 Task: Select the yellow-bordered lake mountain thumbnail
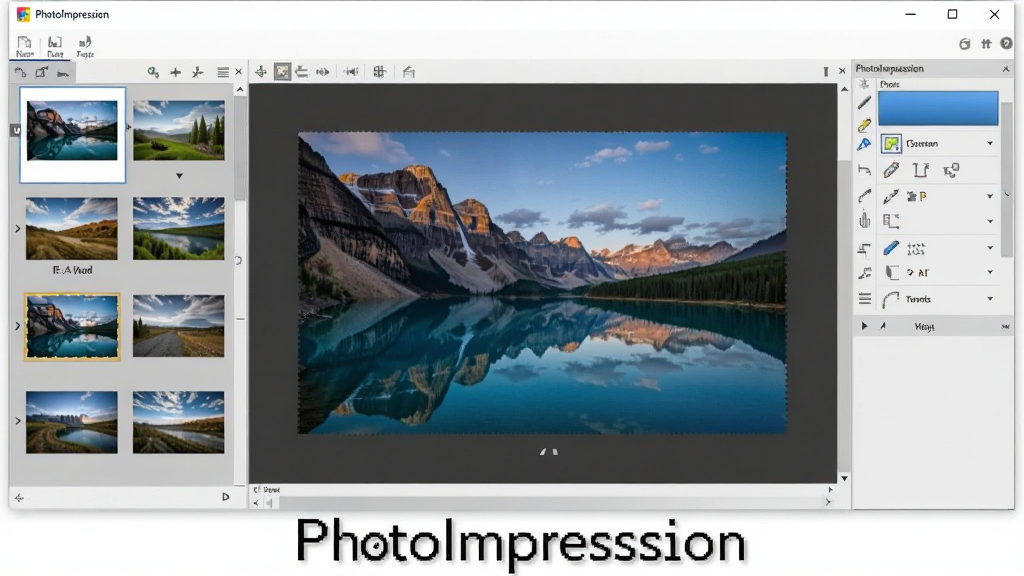(x=72, y=327)
